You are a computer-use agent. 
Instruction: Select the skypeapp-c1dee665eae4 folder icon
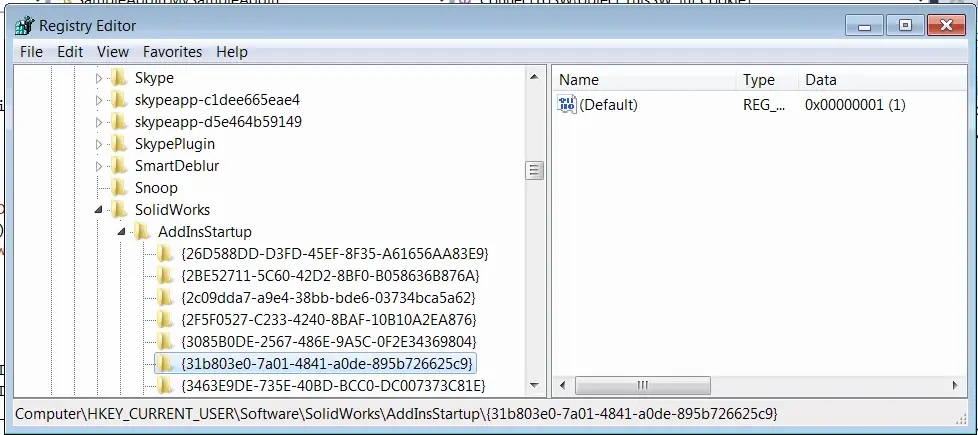[x=119, y=100]
